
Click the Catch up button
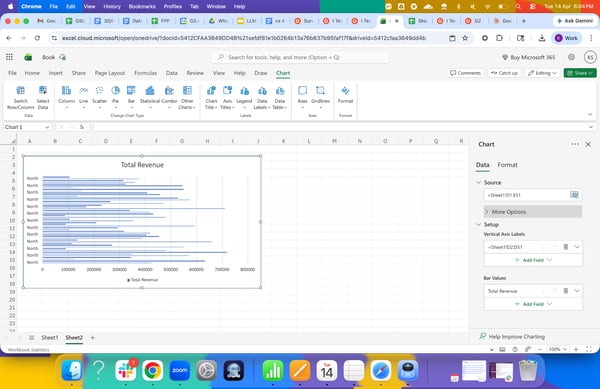coord(505,73)
